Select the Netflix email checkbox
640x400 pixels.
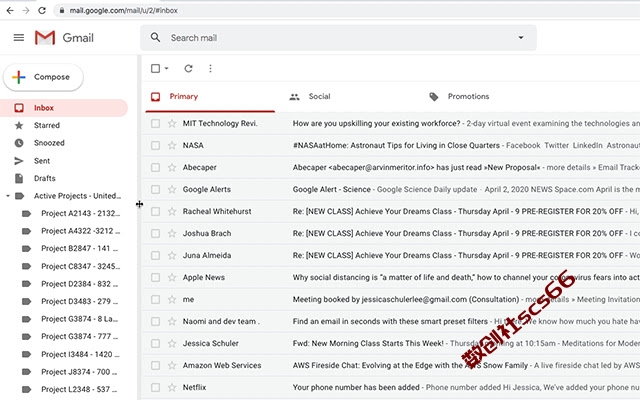point(156,387)
